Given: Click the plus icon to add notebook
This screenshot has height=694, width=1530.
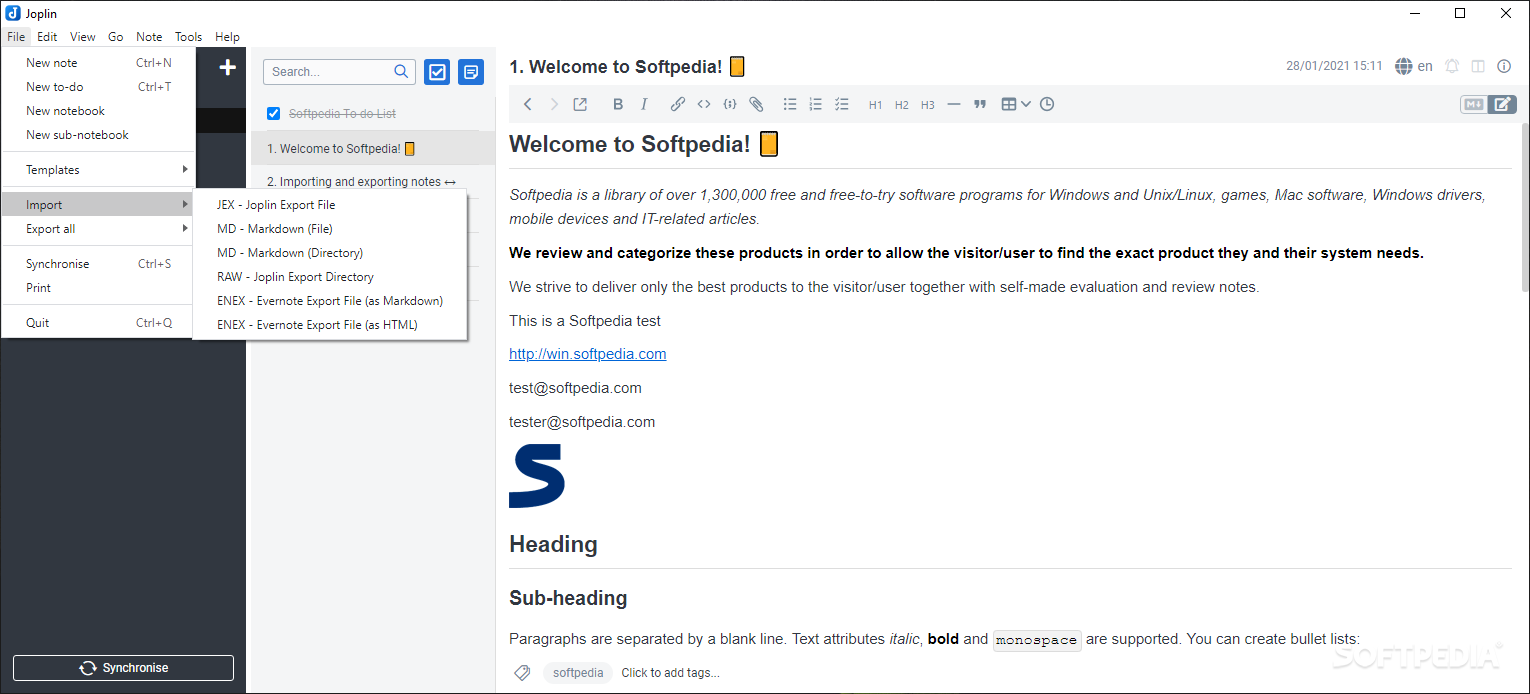Looking at the screenshot, I should [x=228, y=67].
